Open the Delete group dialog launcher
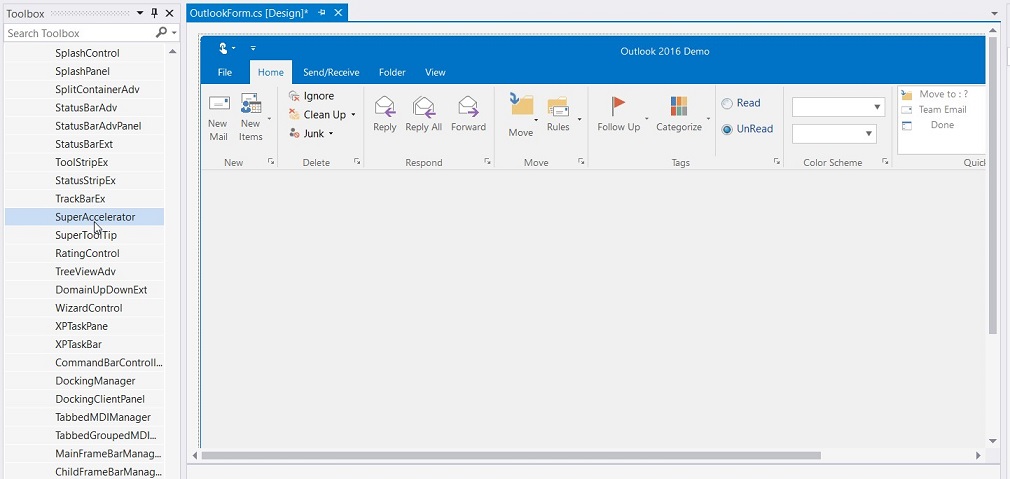The height and width of the screenshot is (479, 1010). [x=357, y=162]
